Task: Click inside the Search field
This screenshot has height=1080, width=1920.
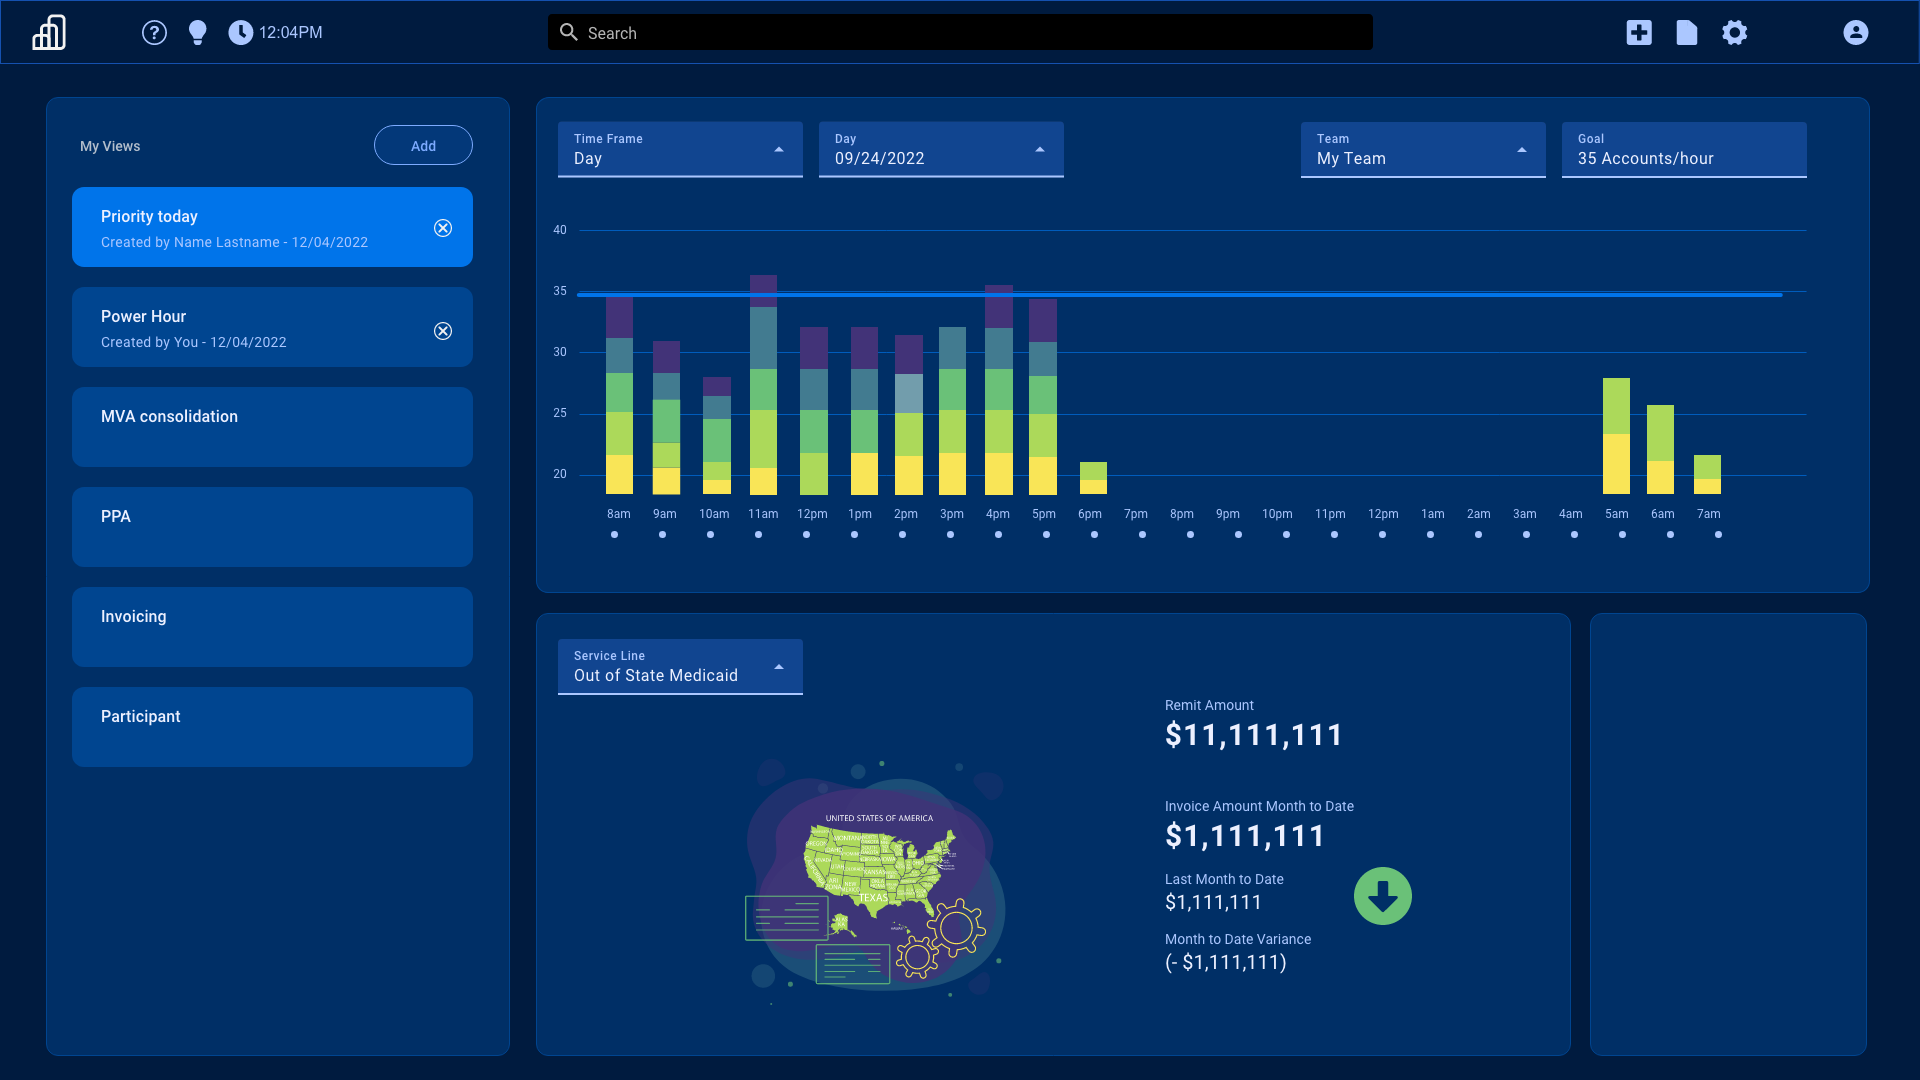Action: point(960,32)
